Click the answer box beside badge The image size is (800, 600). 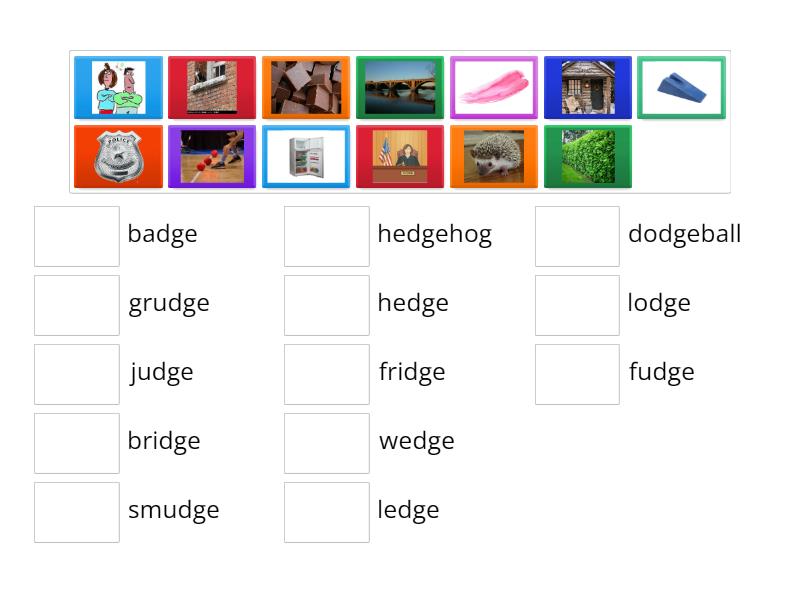77,234
